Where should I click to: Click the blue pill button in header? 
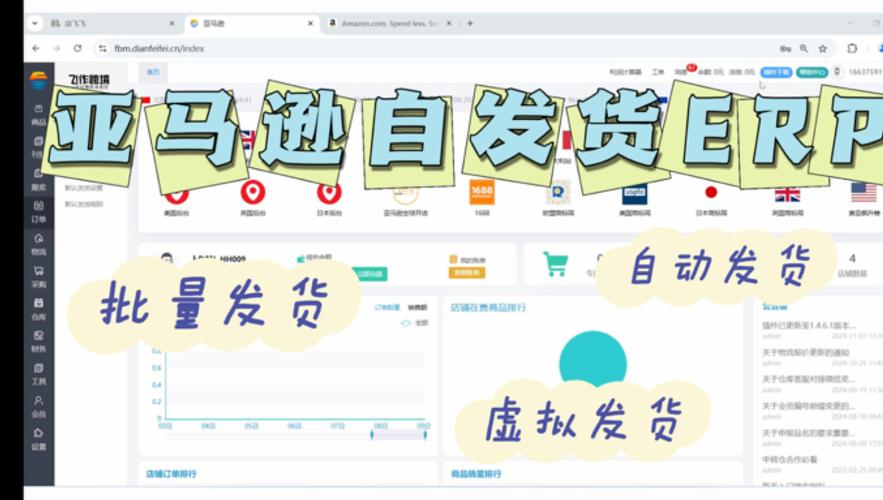coord(776,72)
